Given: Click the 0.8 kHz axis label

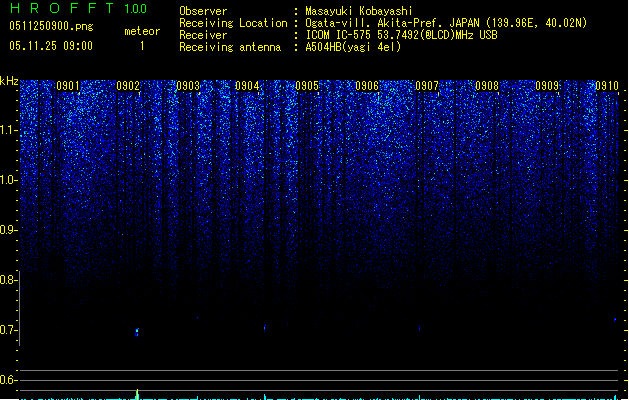Looking at the screenshot, I should coord(8,280).
